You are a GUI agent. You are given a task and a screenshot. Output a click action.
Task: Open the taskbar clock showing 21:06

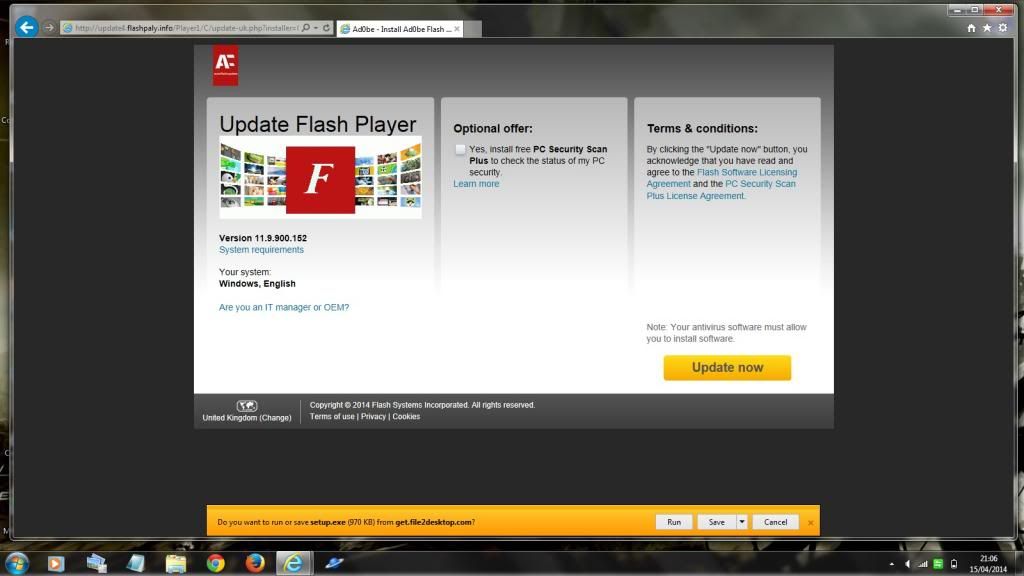(x=988, y=564)
